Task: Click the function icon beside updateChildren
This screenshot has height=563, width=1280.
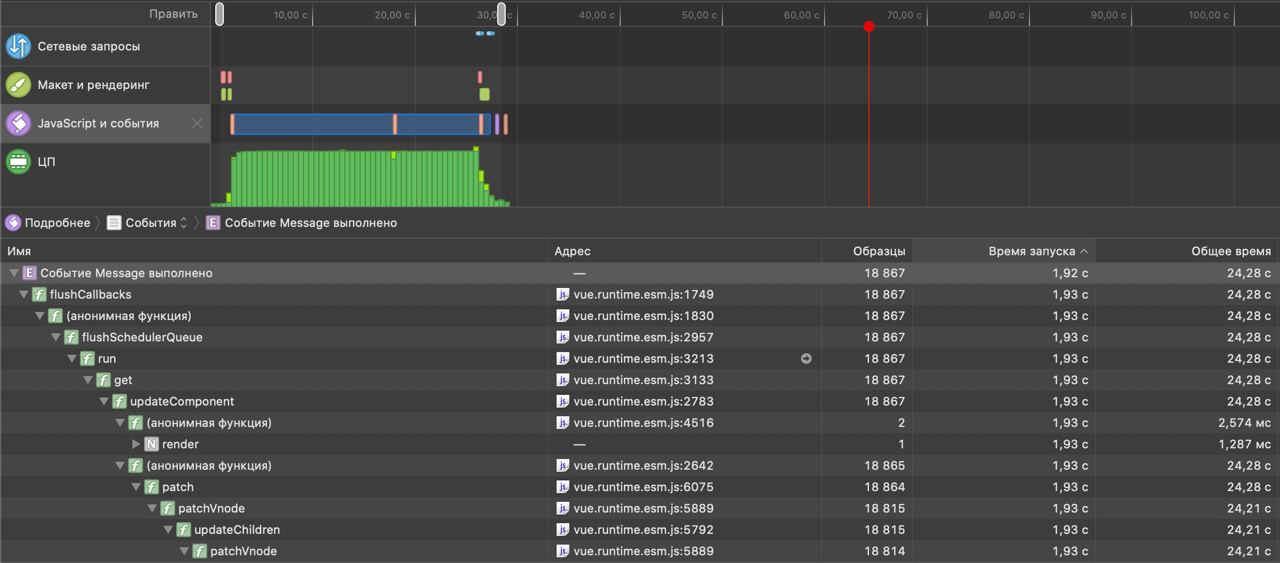Action: tap(183, 530)
